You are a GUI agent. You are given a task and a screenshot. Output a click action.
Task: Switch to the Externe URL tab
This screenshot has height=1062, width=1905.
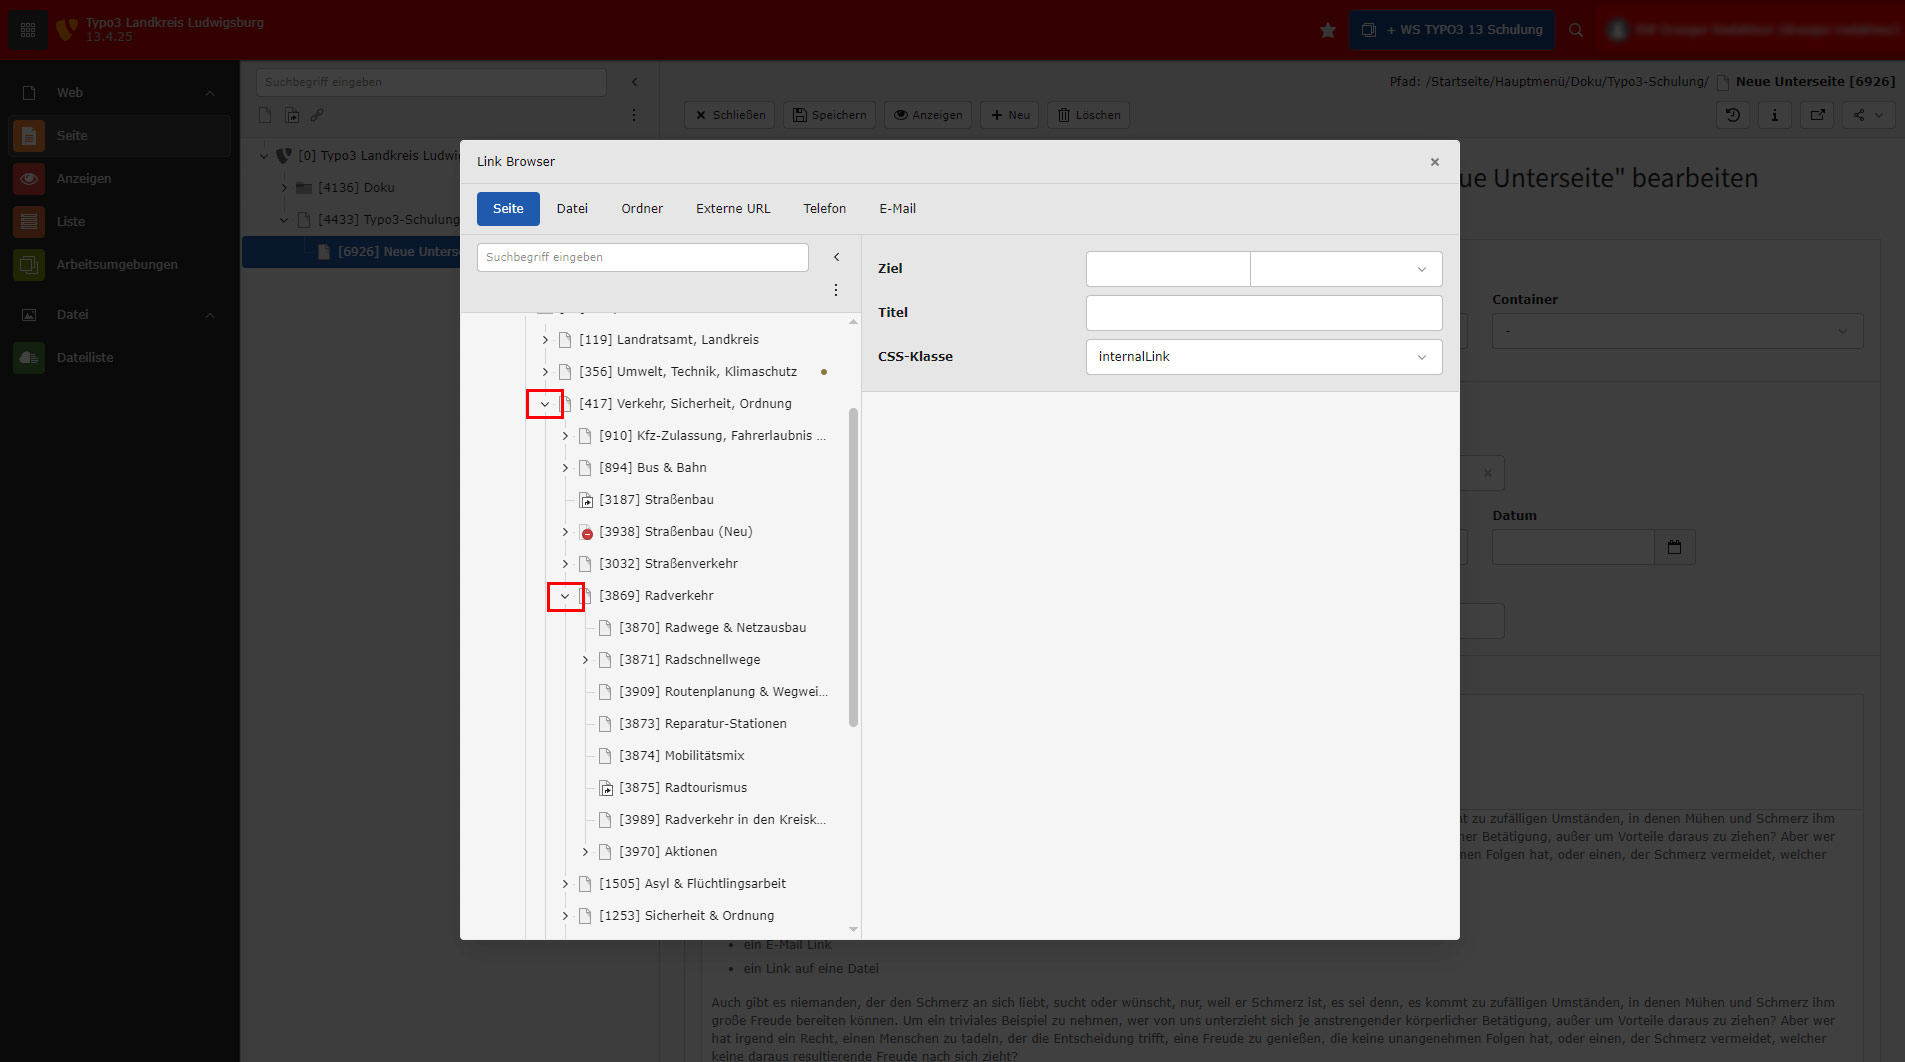click(x=733, y=209)
